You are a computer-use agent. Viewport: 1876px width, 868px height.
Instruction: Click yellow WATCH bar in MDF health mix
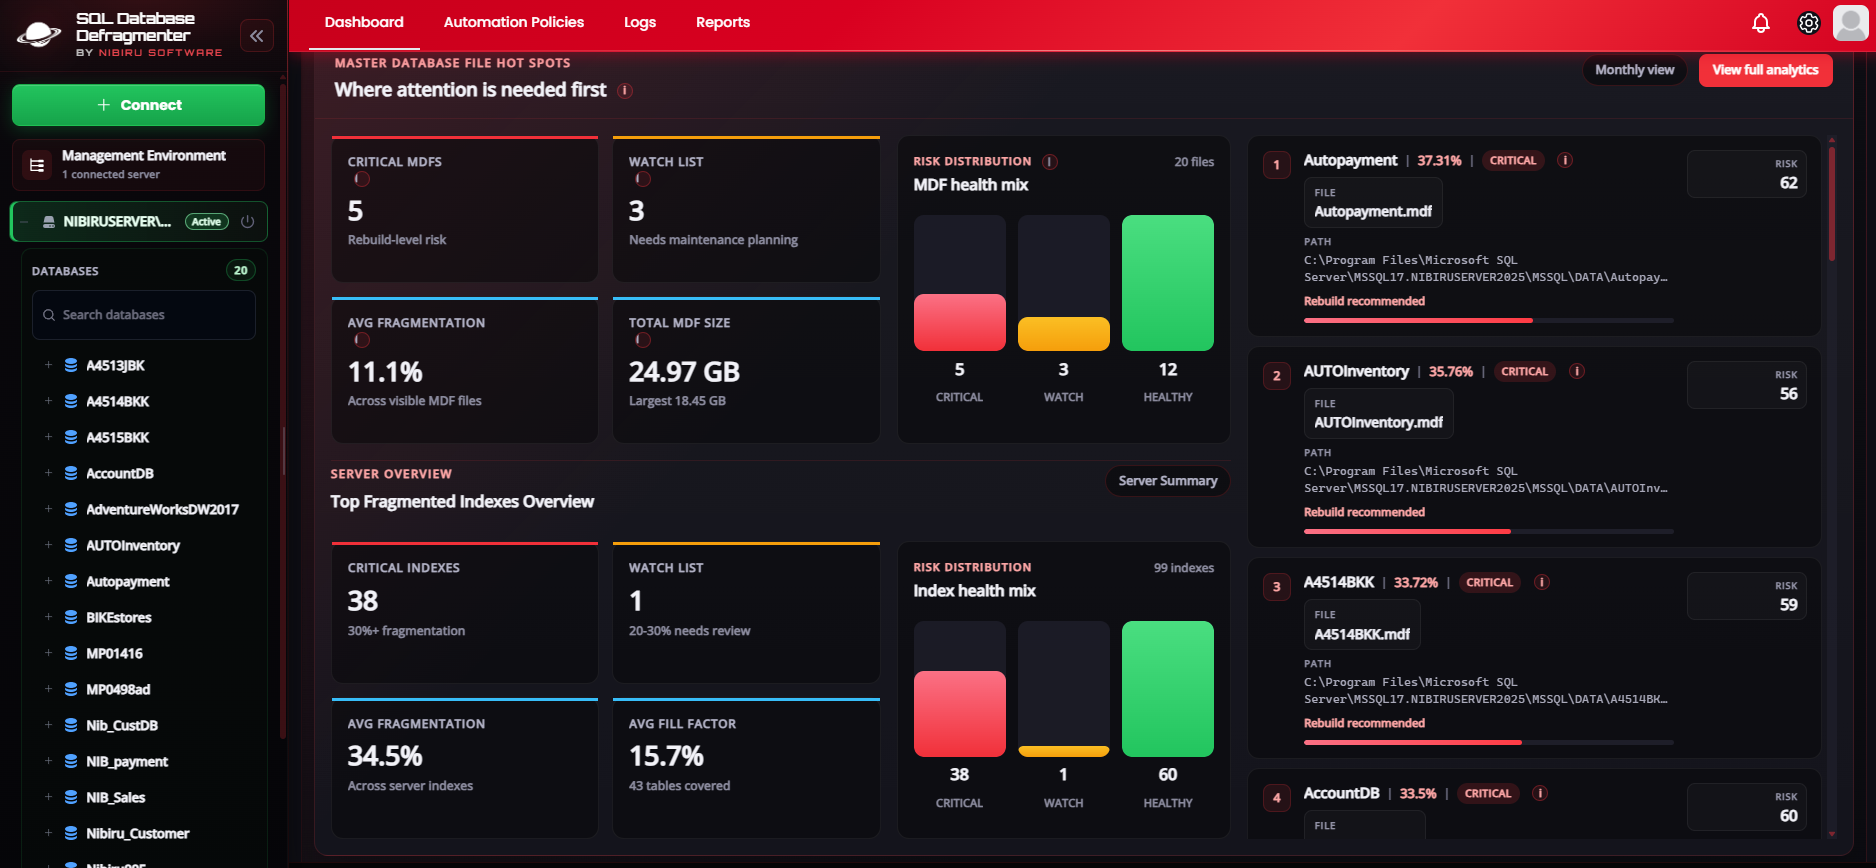coord(1063,334)
